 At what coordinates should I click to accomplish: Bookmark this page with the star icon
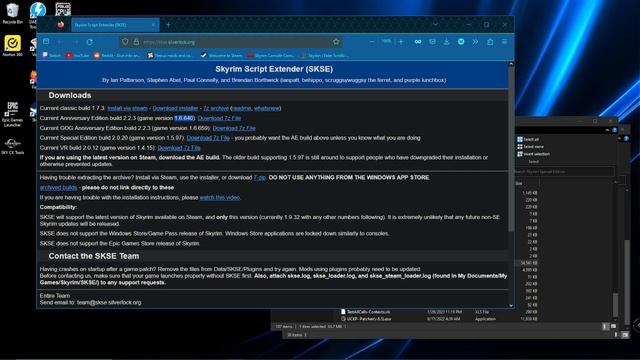[x=336, y=42]
